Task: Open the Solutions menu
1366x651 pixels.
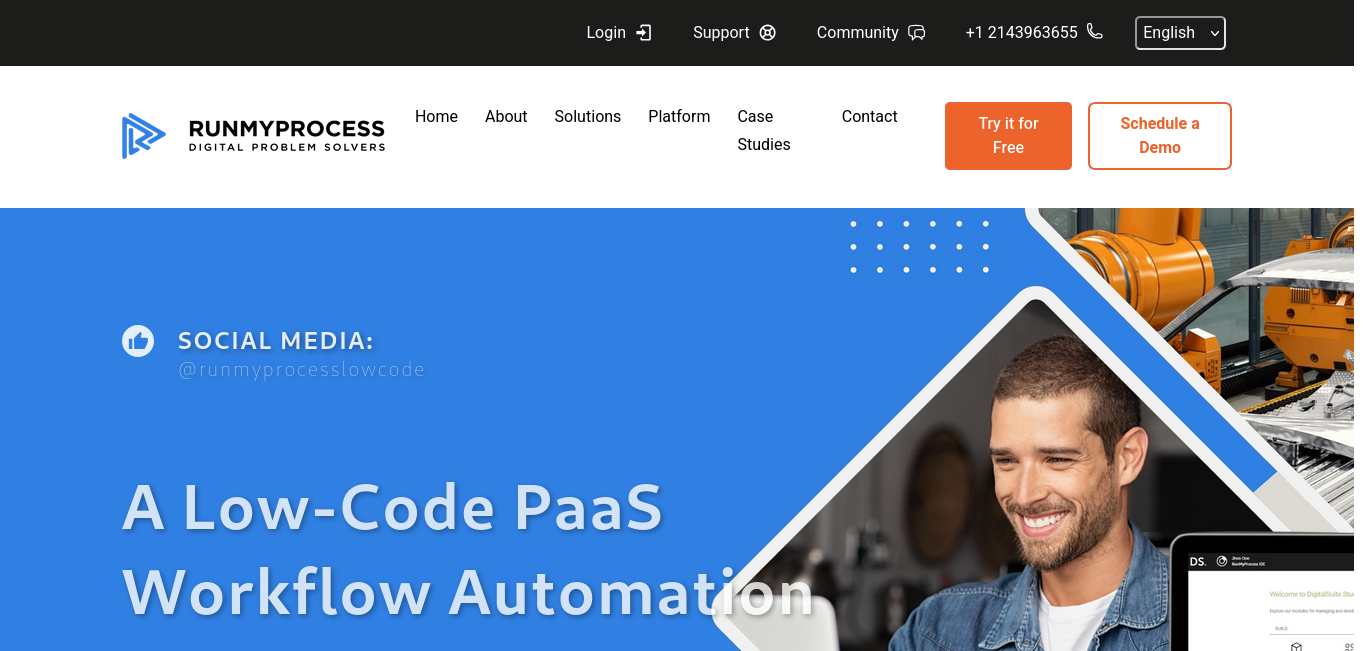Action: tap(588, 116)
